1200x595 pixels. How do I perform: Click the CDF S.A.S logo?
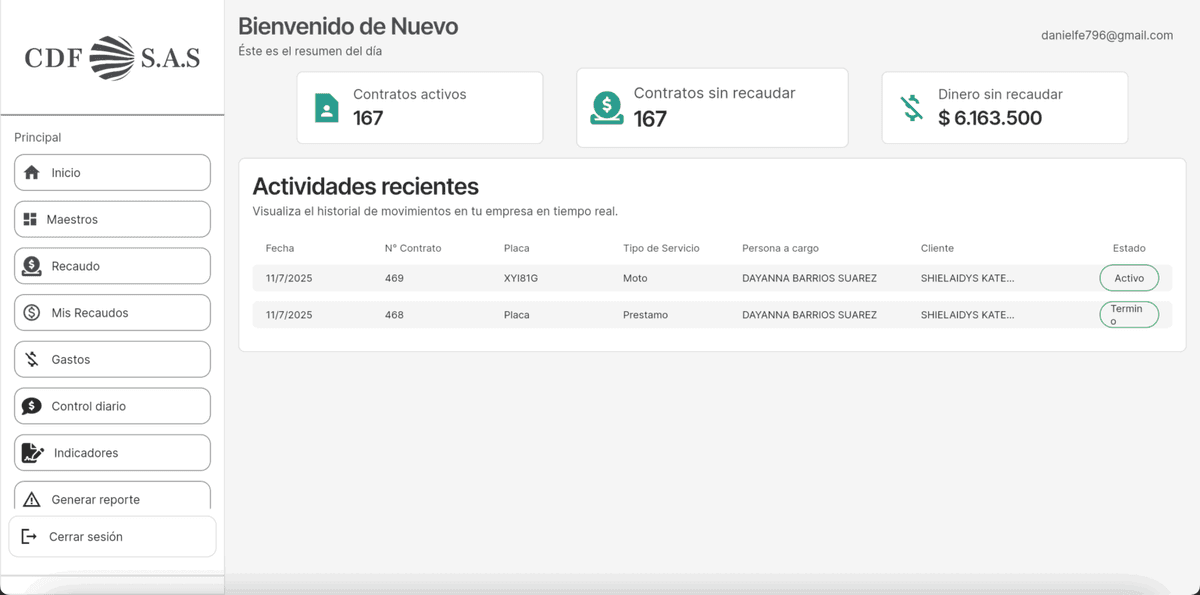[112, 58]
